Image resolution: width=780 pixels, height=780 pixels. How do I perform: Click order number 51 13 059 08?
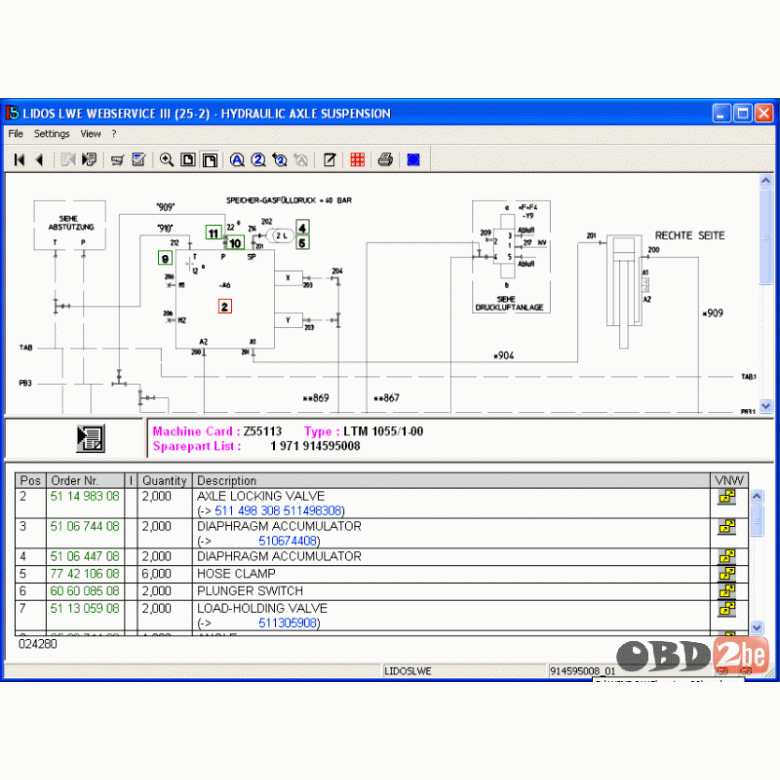85,608
